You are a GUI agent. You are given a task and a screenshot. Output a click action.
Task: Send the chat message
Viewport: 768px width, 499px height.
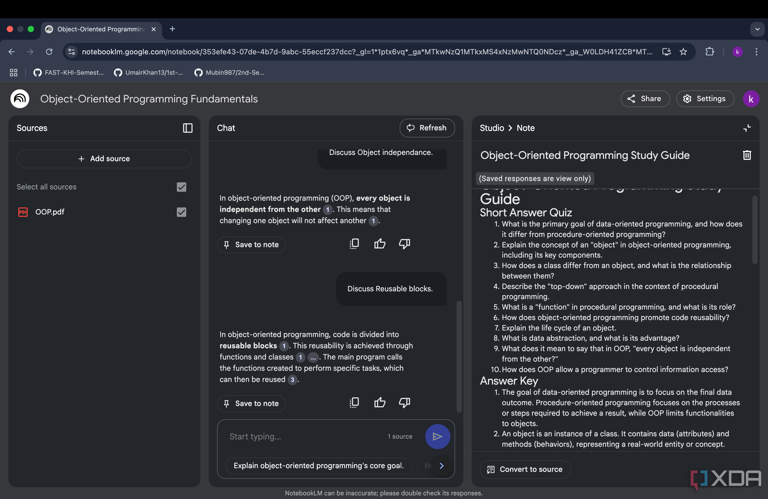click(437, 436)
